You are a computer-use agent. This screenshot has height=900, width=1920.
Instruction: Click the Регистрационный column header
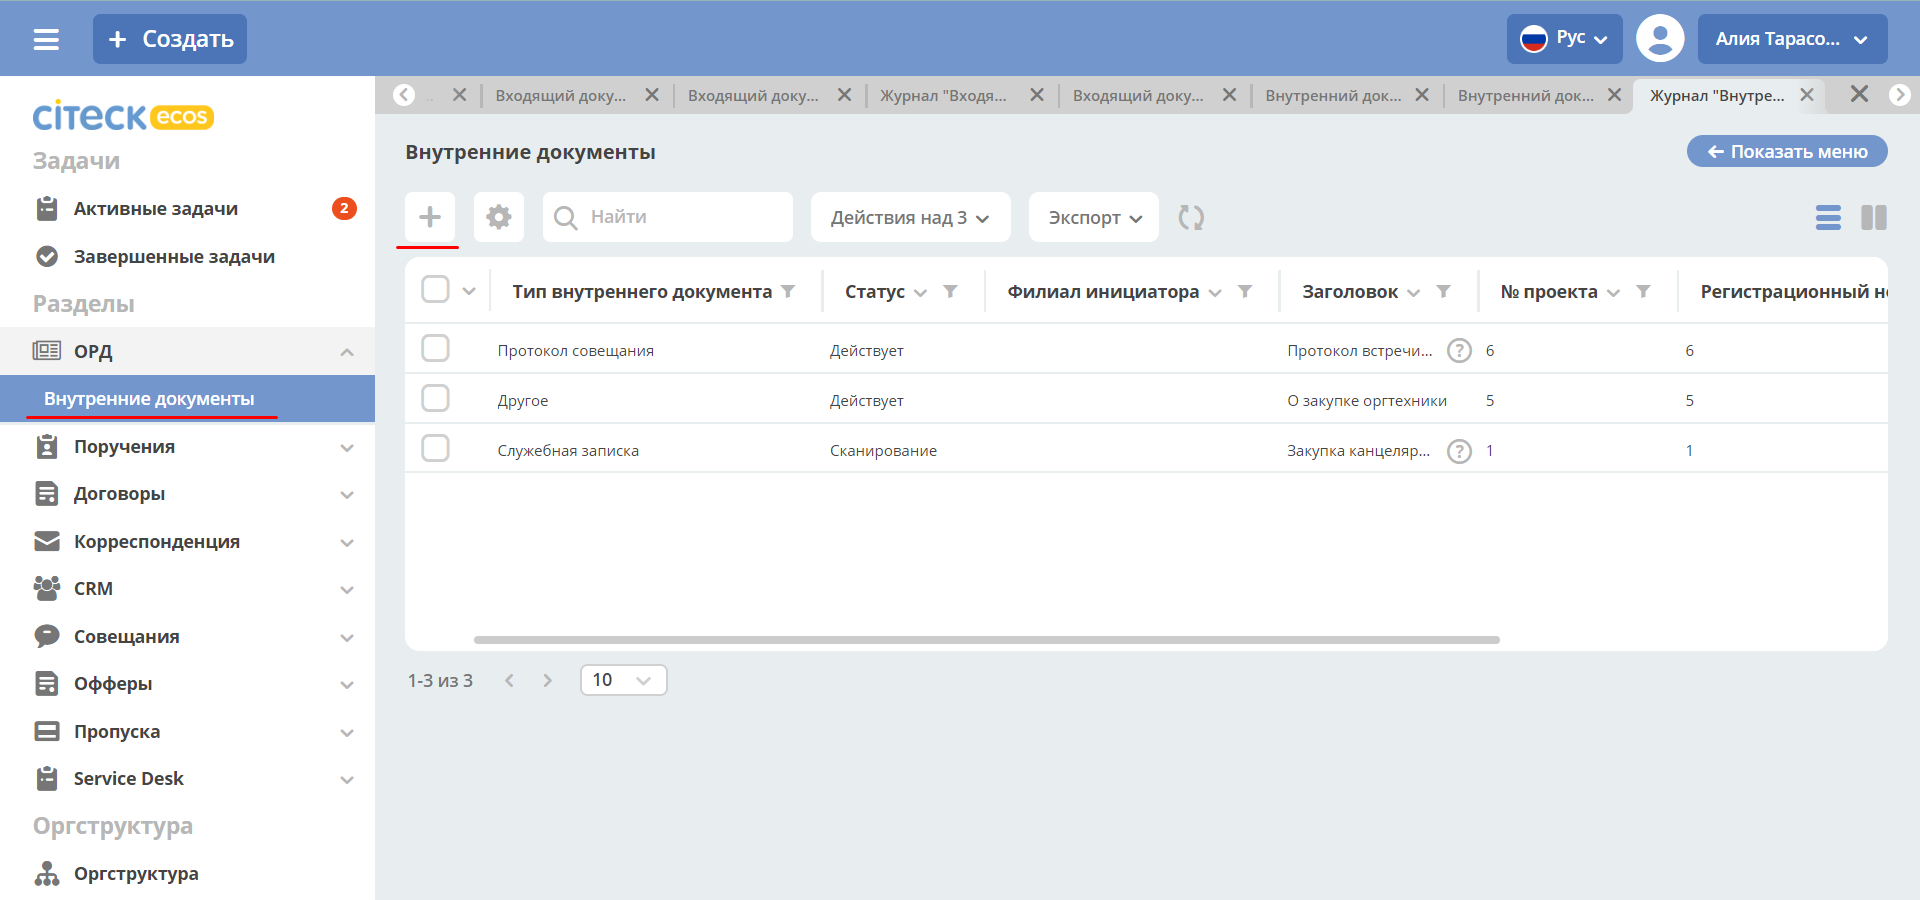click(x=1794, y=291)
